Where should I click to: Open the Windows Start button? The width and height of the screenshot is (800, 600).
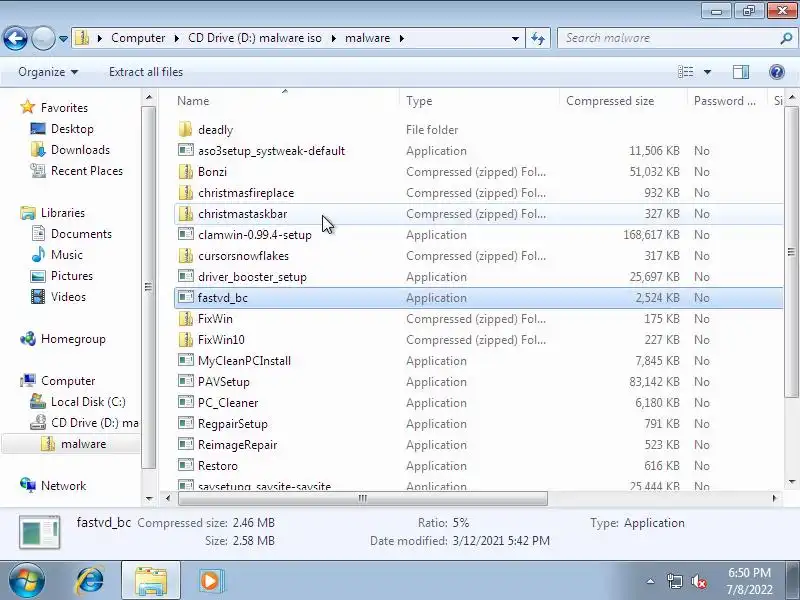27,580
